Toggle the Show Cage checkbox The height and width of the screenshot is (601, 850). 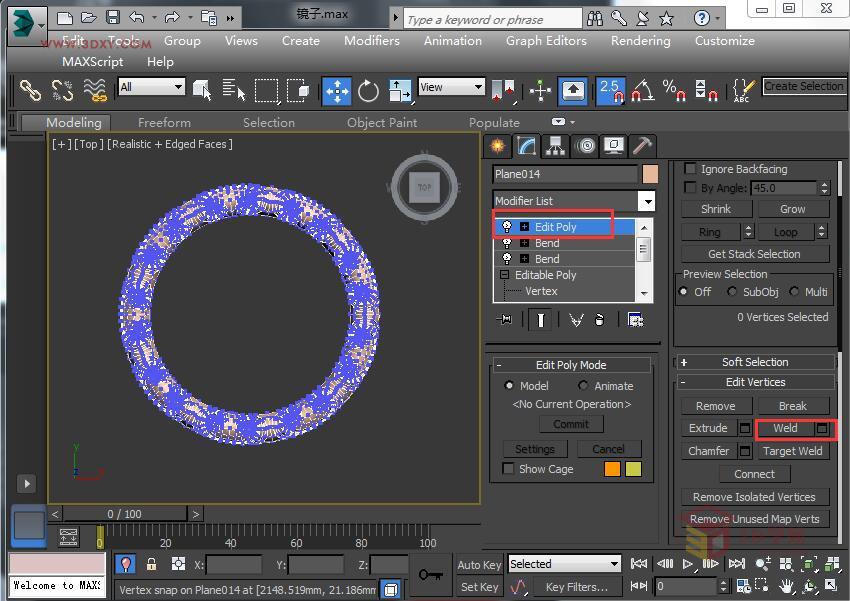[508, 468]
